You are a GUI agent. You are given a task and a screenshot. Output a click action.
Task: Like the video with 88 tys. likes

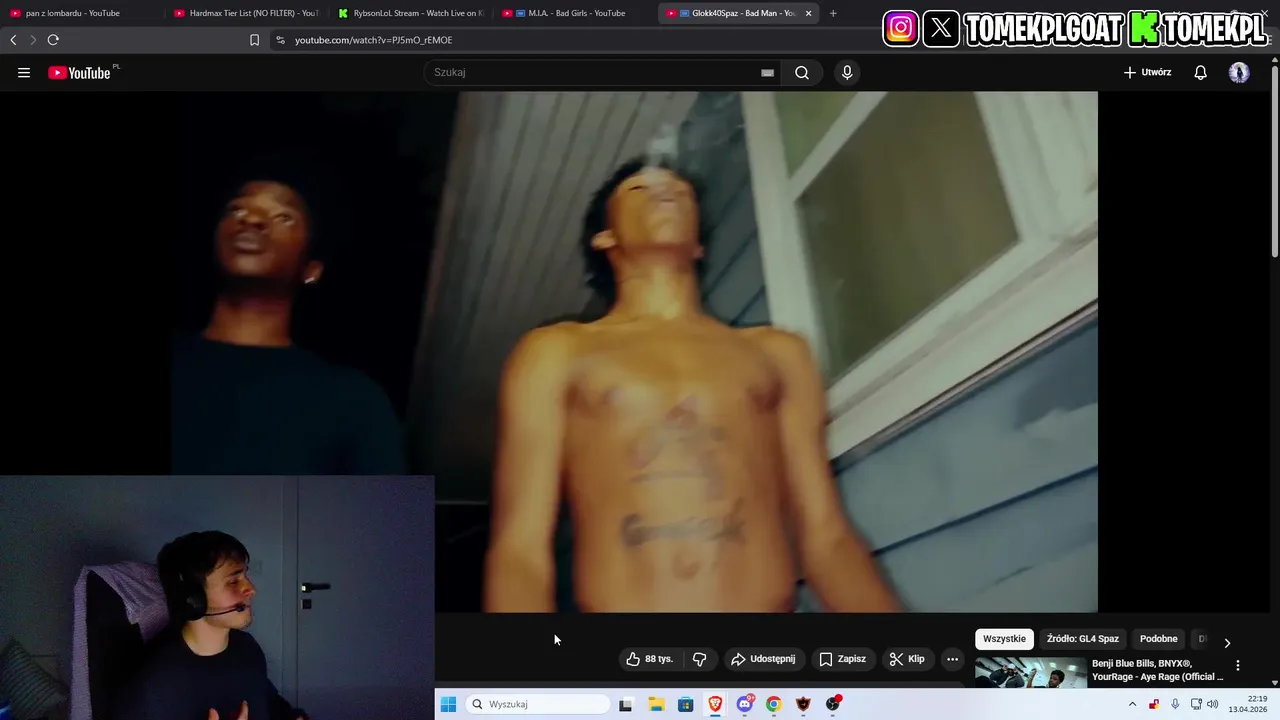tap(650, 659)
